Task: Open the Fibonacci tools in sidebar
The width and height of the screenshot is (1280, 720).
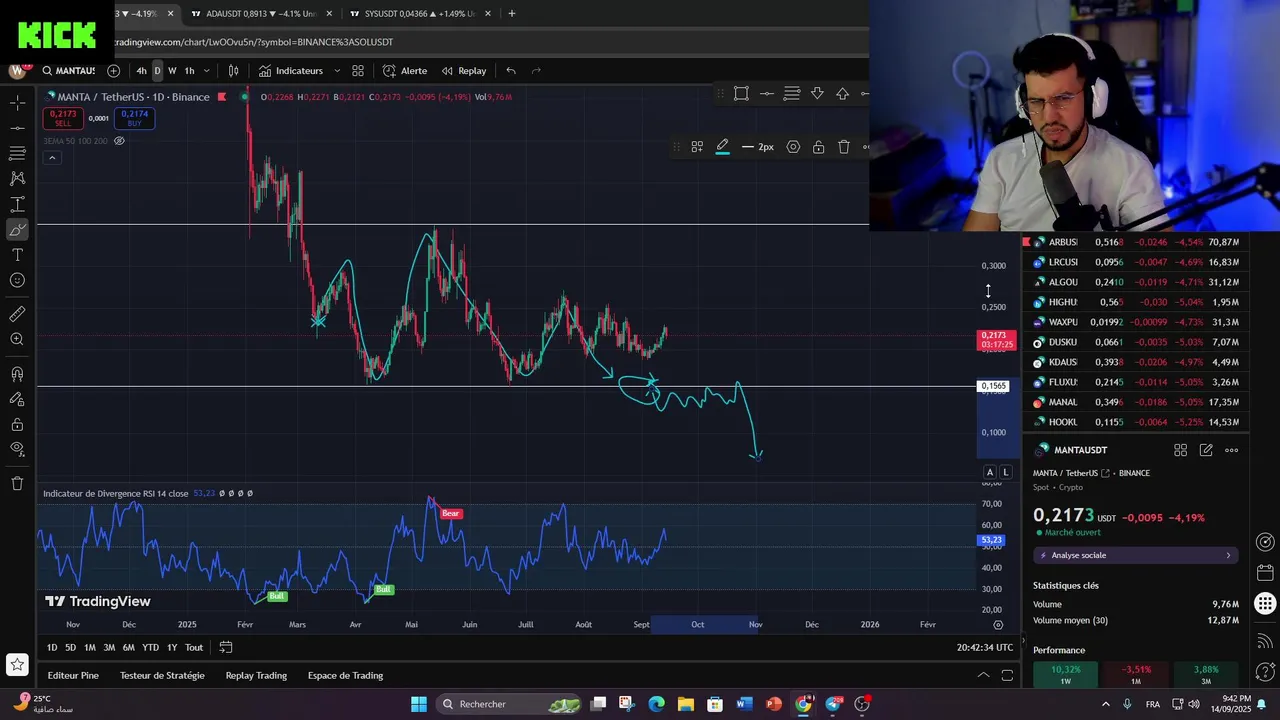Action: click(17, 153)
